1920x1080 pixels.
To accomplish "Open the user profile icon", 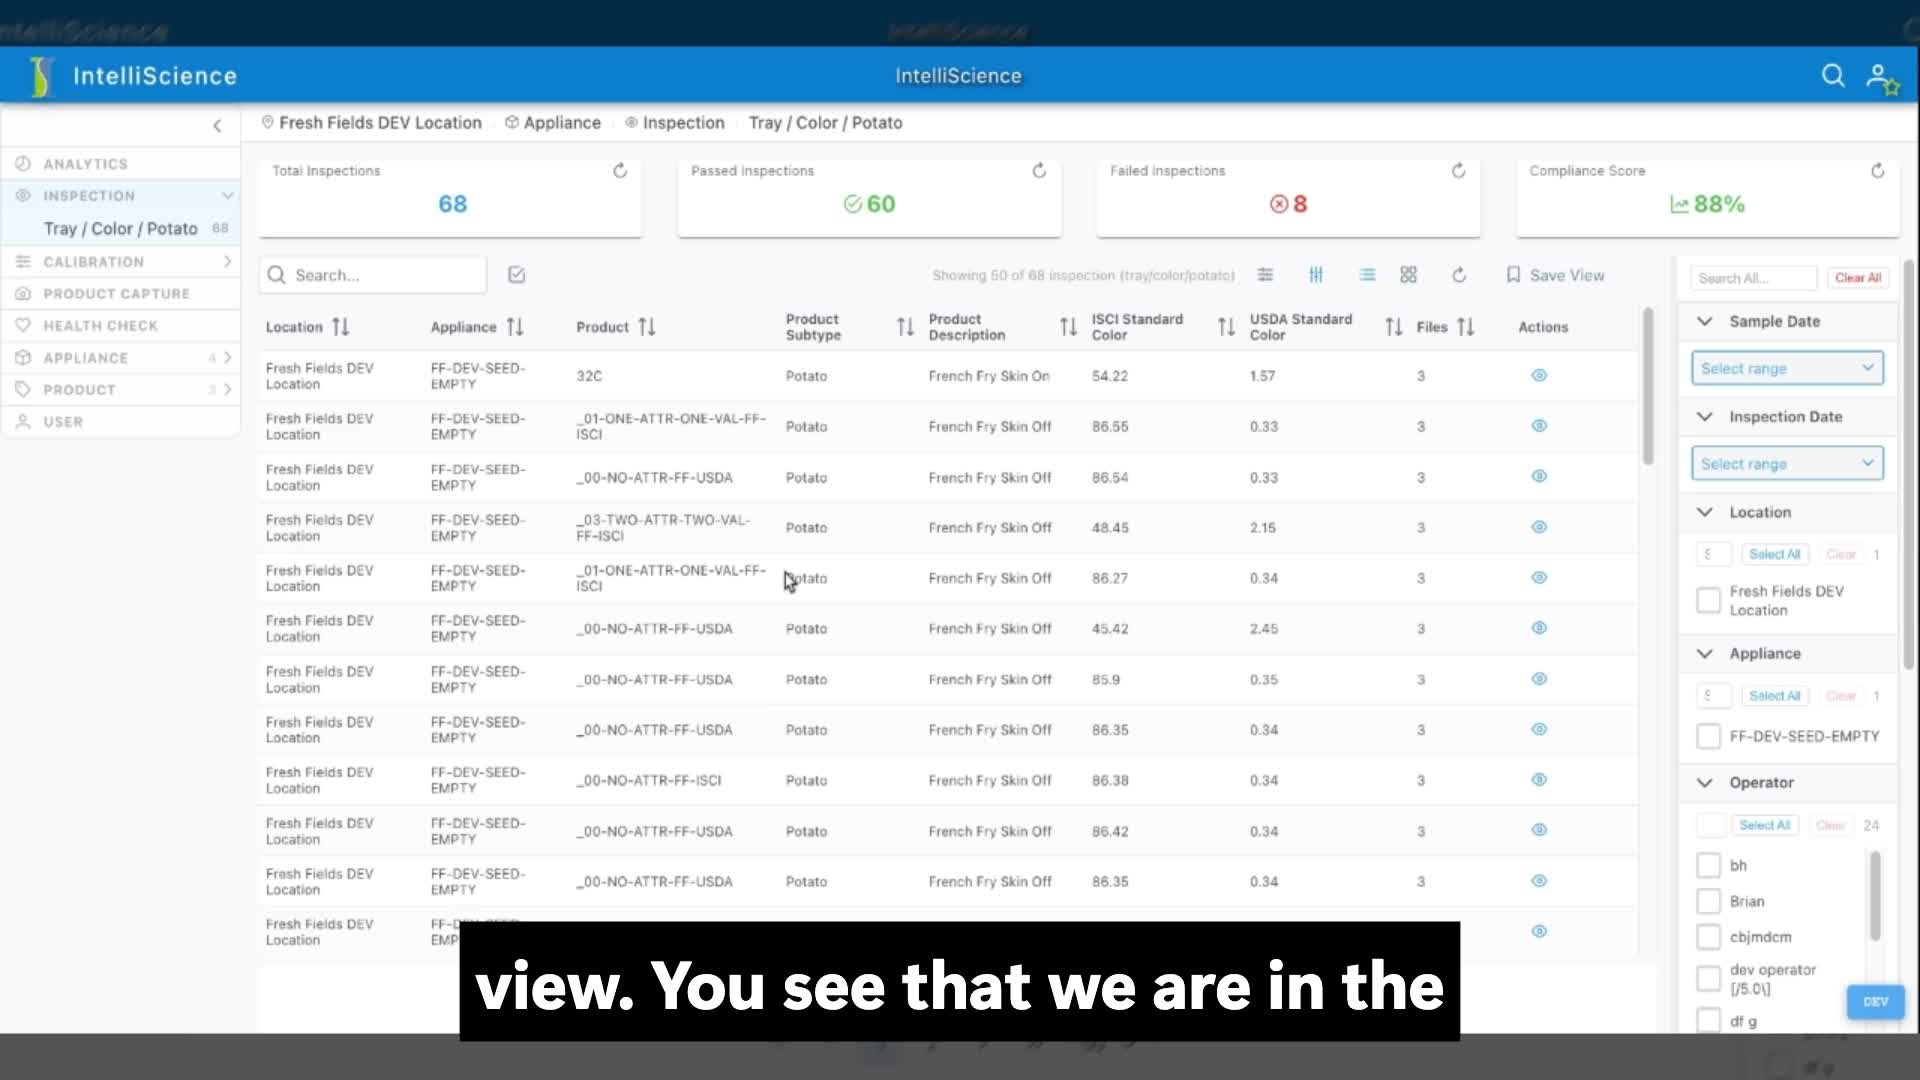I will (x=1880, y=77).
